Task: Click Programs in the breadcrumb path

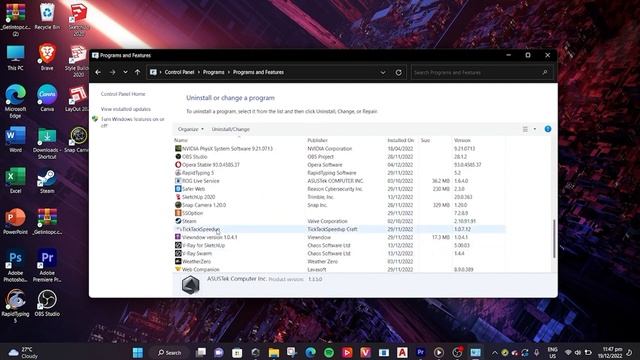Action: pos(213,72)
